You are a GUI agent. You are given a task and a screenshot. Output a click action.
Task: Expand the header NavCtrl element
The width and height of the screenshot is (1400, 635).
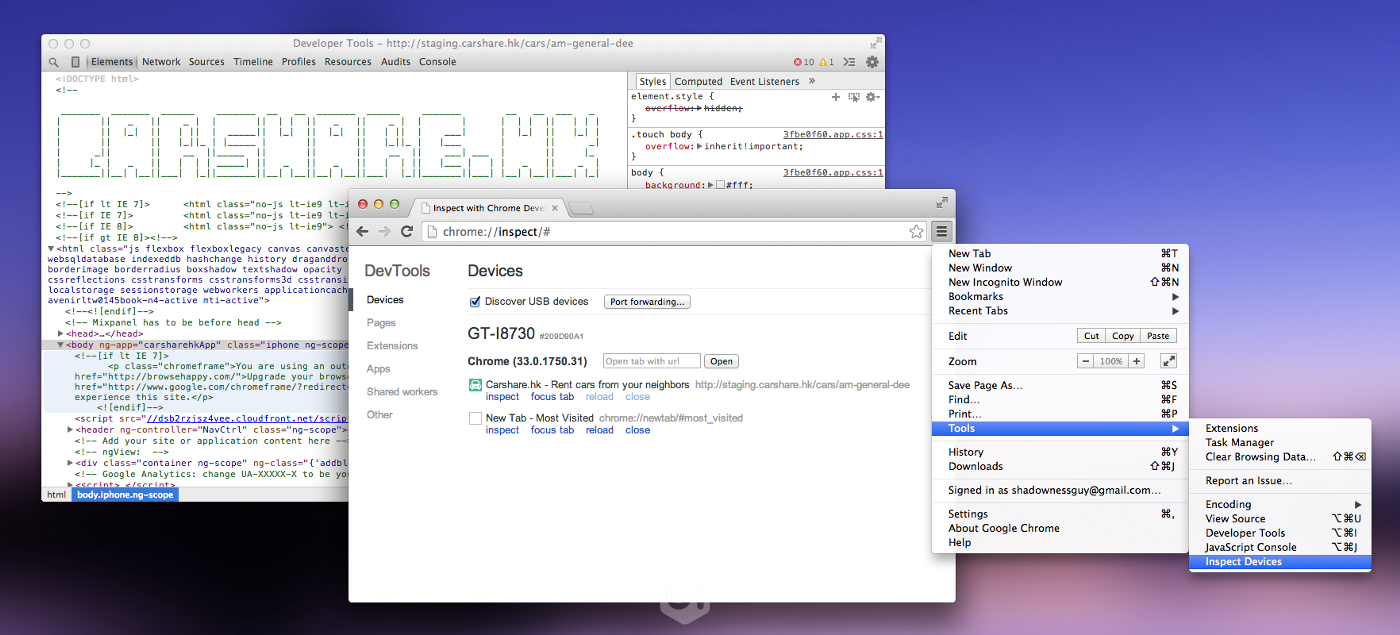coord(70,430)
